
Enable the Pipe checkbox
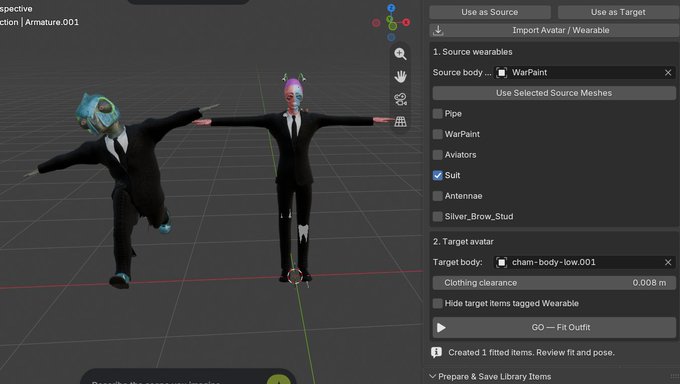pos(438,114)
